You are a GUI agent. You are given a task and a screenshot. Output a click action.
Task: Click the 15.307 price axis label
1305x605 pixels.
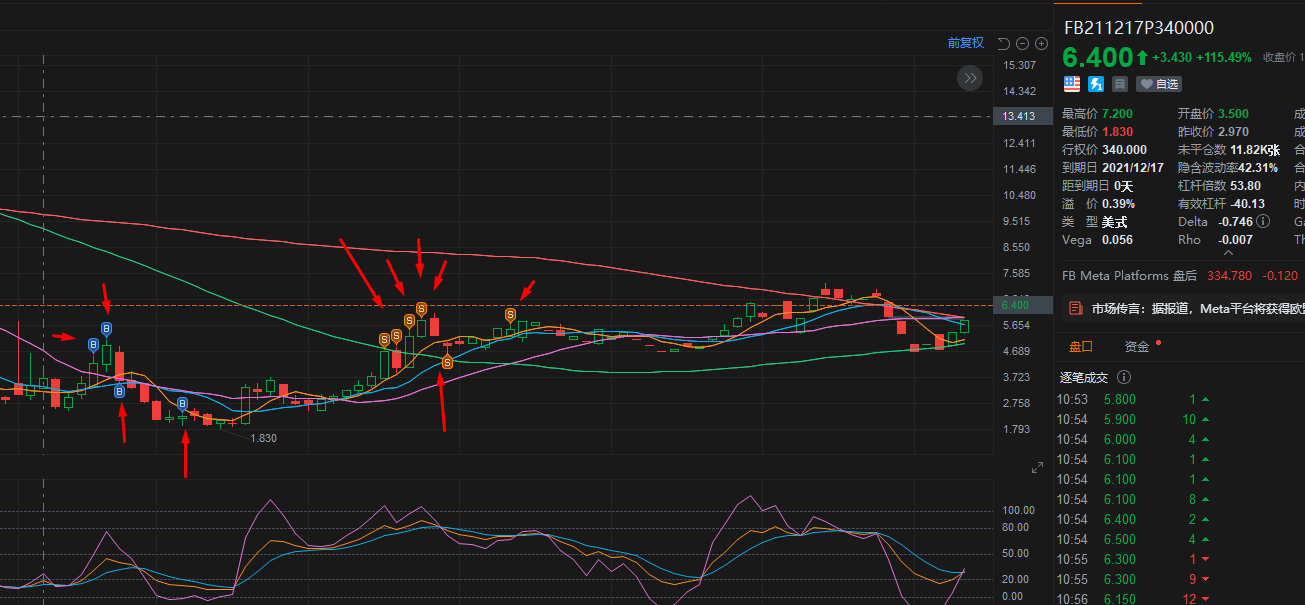(x=1018, y=65)
